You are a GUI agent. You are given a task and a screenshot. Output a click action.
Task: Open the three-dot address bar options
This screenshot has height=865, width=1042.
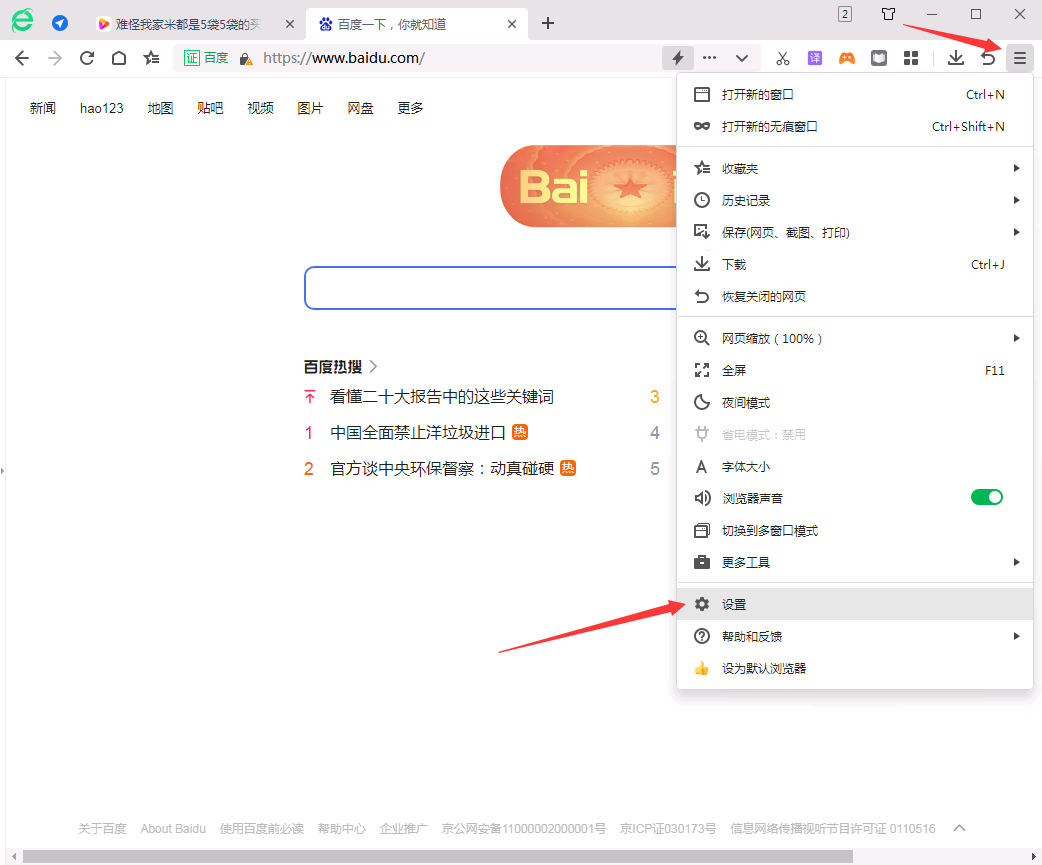(x=710, y=58)
